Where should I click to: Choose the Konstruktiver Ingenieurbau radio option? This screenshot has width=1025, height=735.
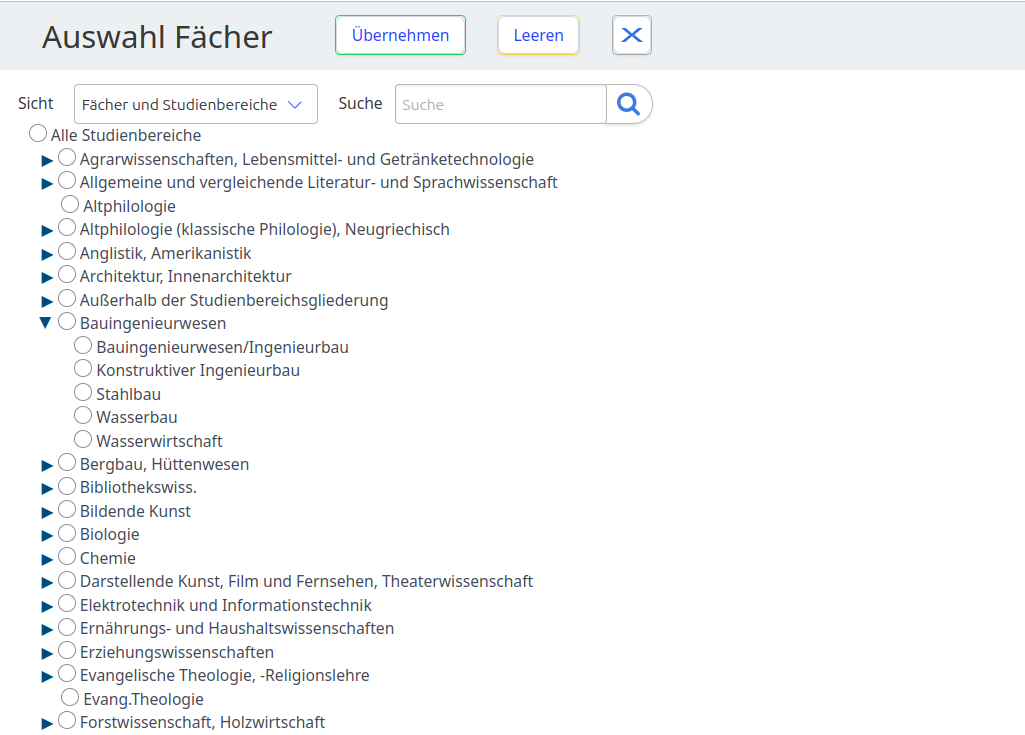(83, 369)
